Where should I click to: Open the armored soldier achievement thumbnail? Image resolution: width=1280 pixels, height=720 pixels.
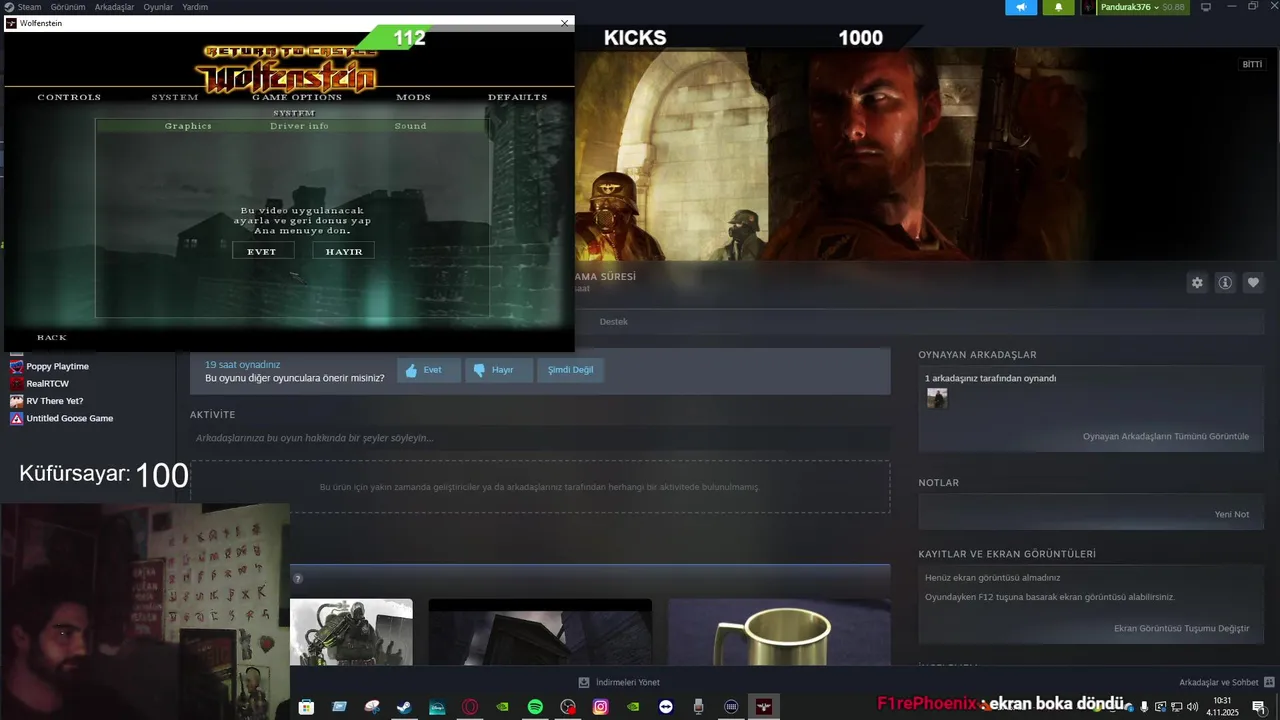tap(351, 632)
